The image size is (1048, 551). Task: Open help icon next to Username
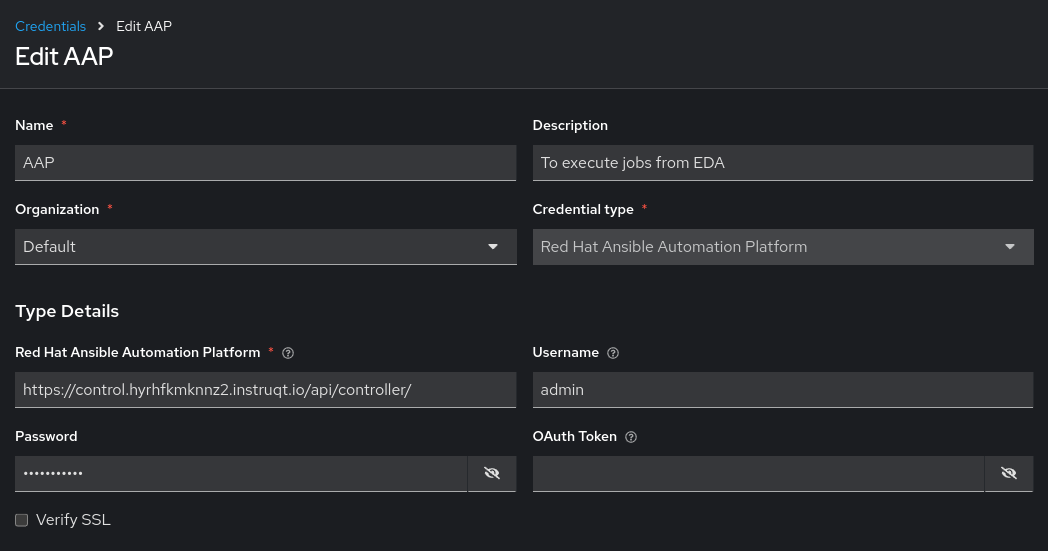pos(613,353)
